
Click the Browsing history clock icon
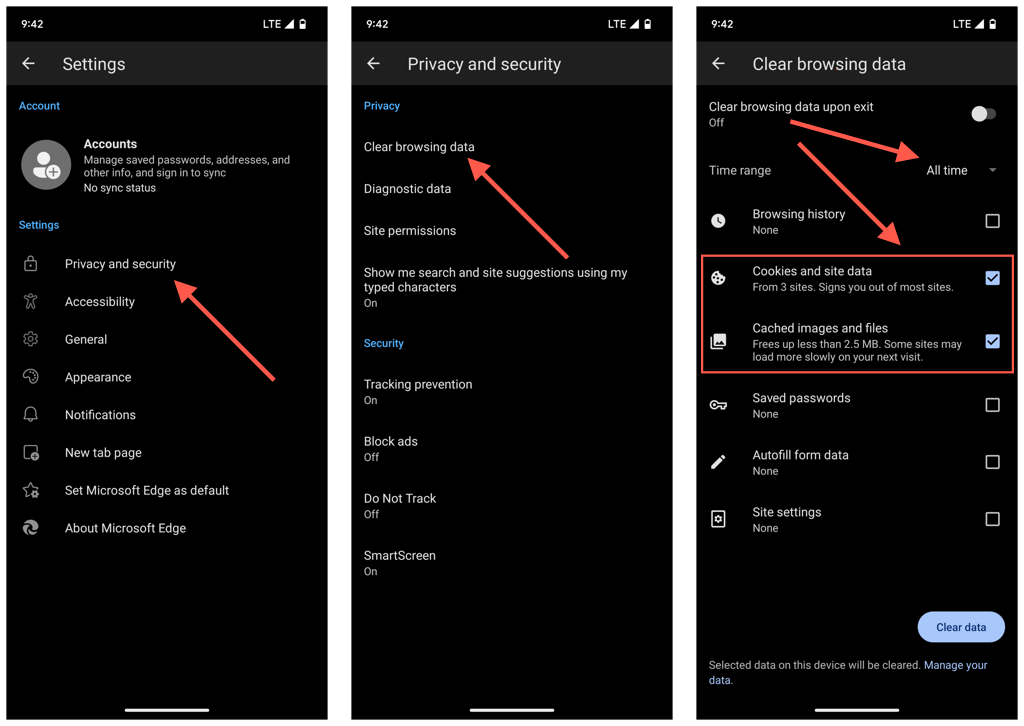(x=718, y=221)
